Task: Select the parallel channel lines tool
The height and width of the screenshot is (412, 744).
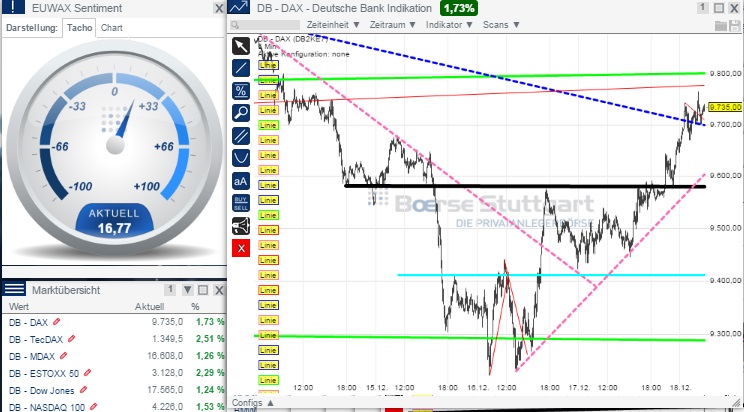Action: 240,135
